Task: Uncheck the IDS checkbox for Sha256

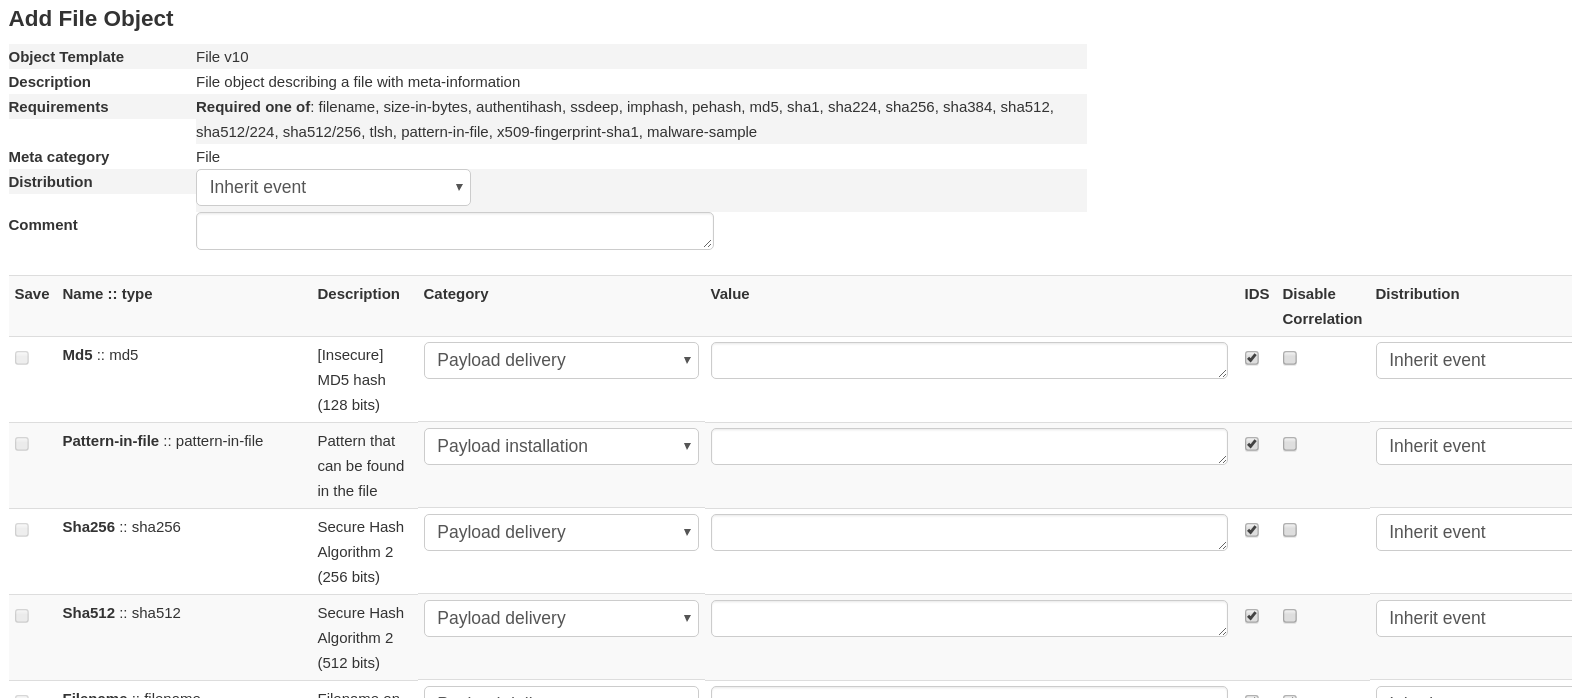Action: pos(1252,530)
